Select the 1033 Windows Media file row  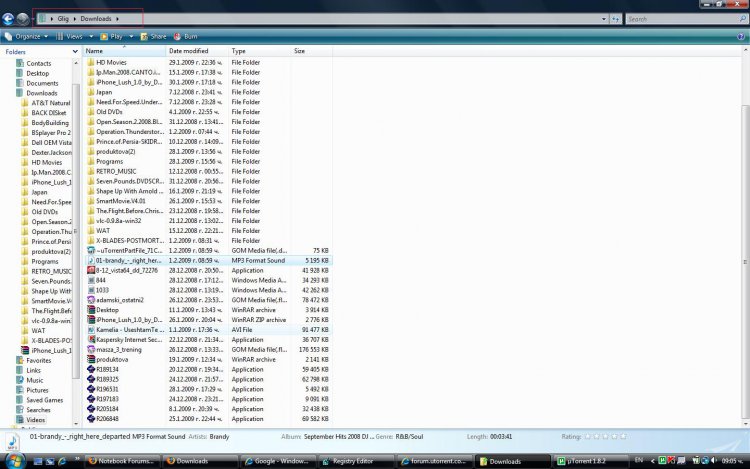[209, 290]
